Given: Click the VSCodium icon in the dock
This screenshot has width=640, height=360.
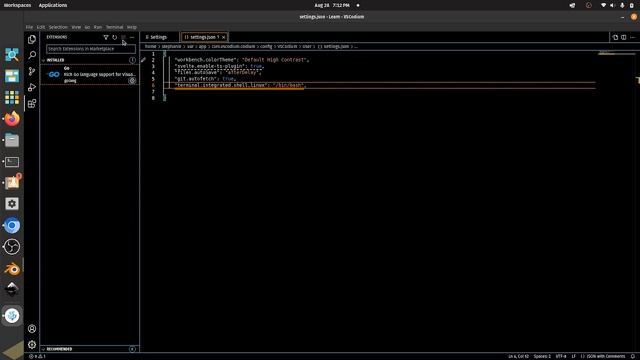Looking at the screenshot, I should [x=12, y=316].
